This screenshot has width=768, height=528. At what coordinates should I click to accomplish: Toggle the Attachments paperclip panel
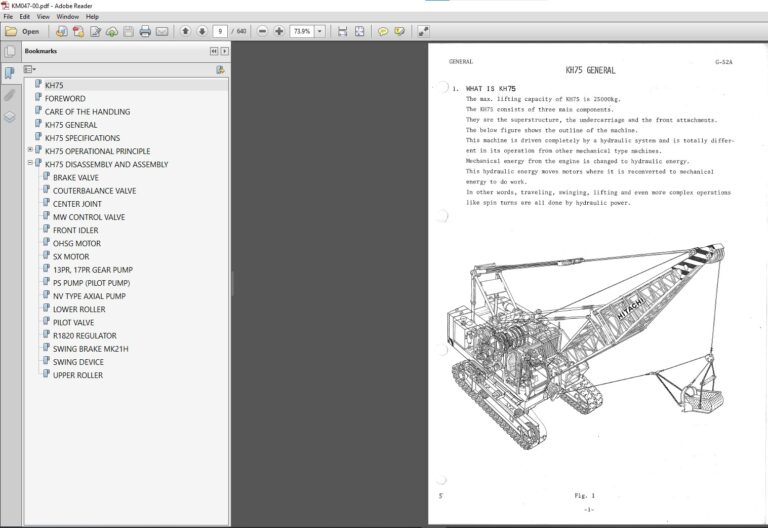(x=9, y=95)
